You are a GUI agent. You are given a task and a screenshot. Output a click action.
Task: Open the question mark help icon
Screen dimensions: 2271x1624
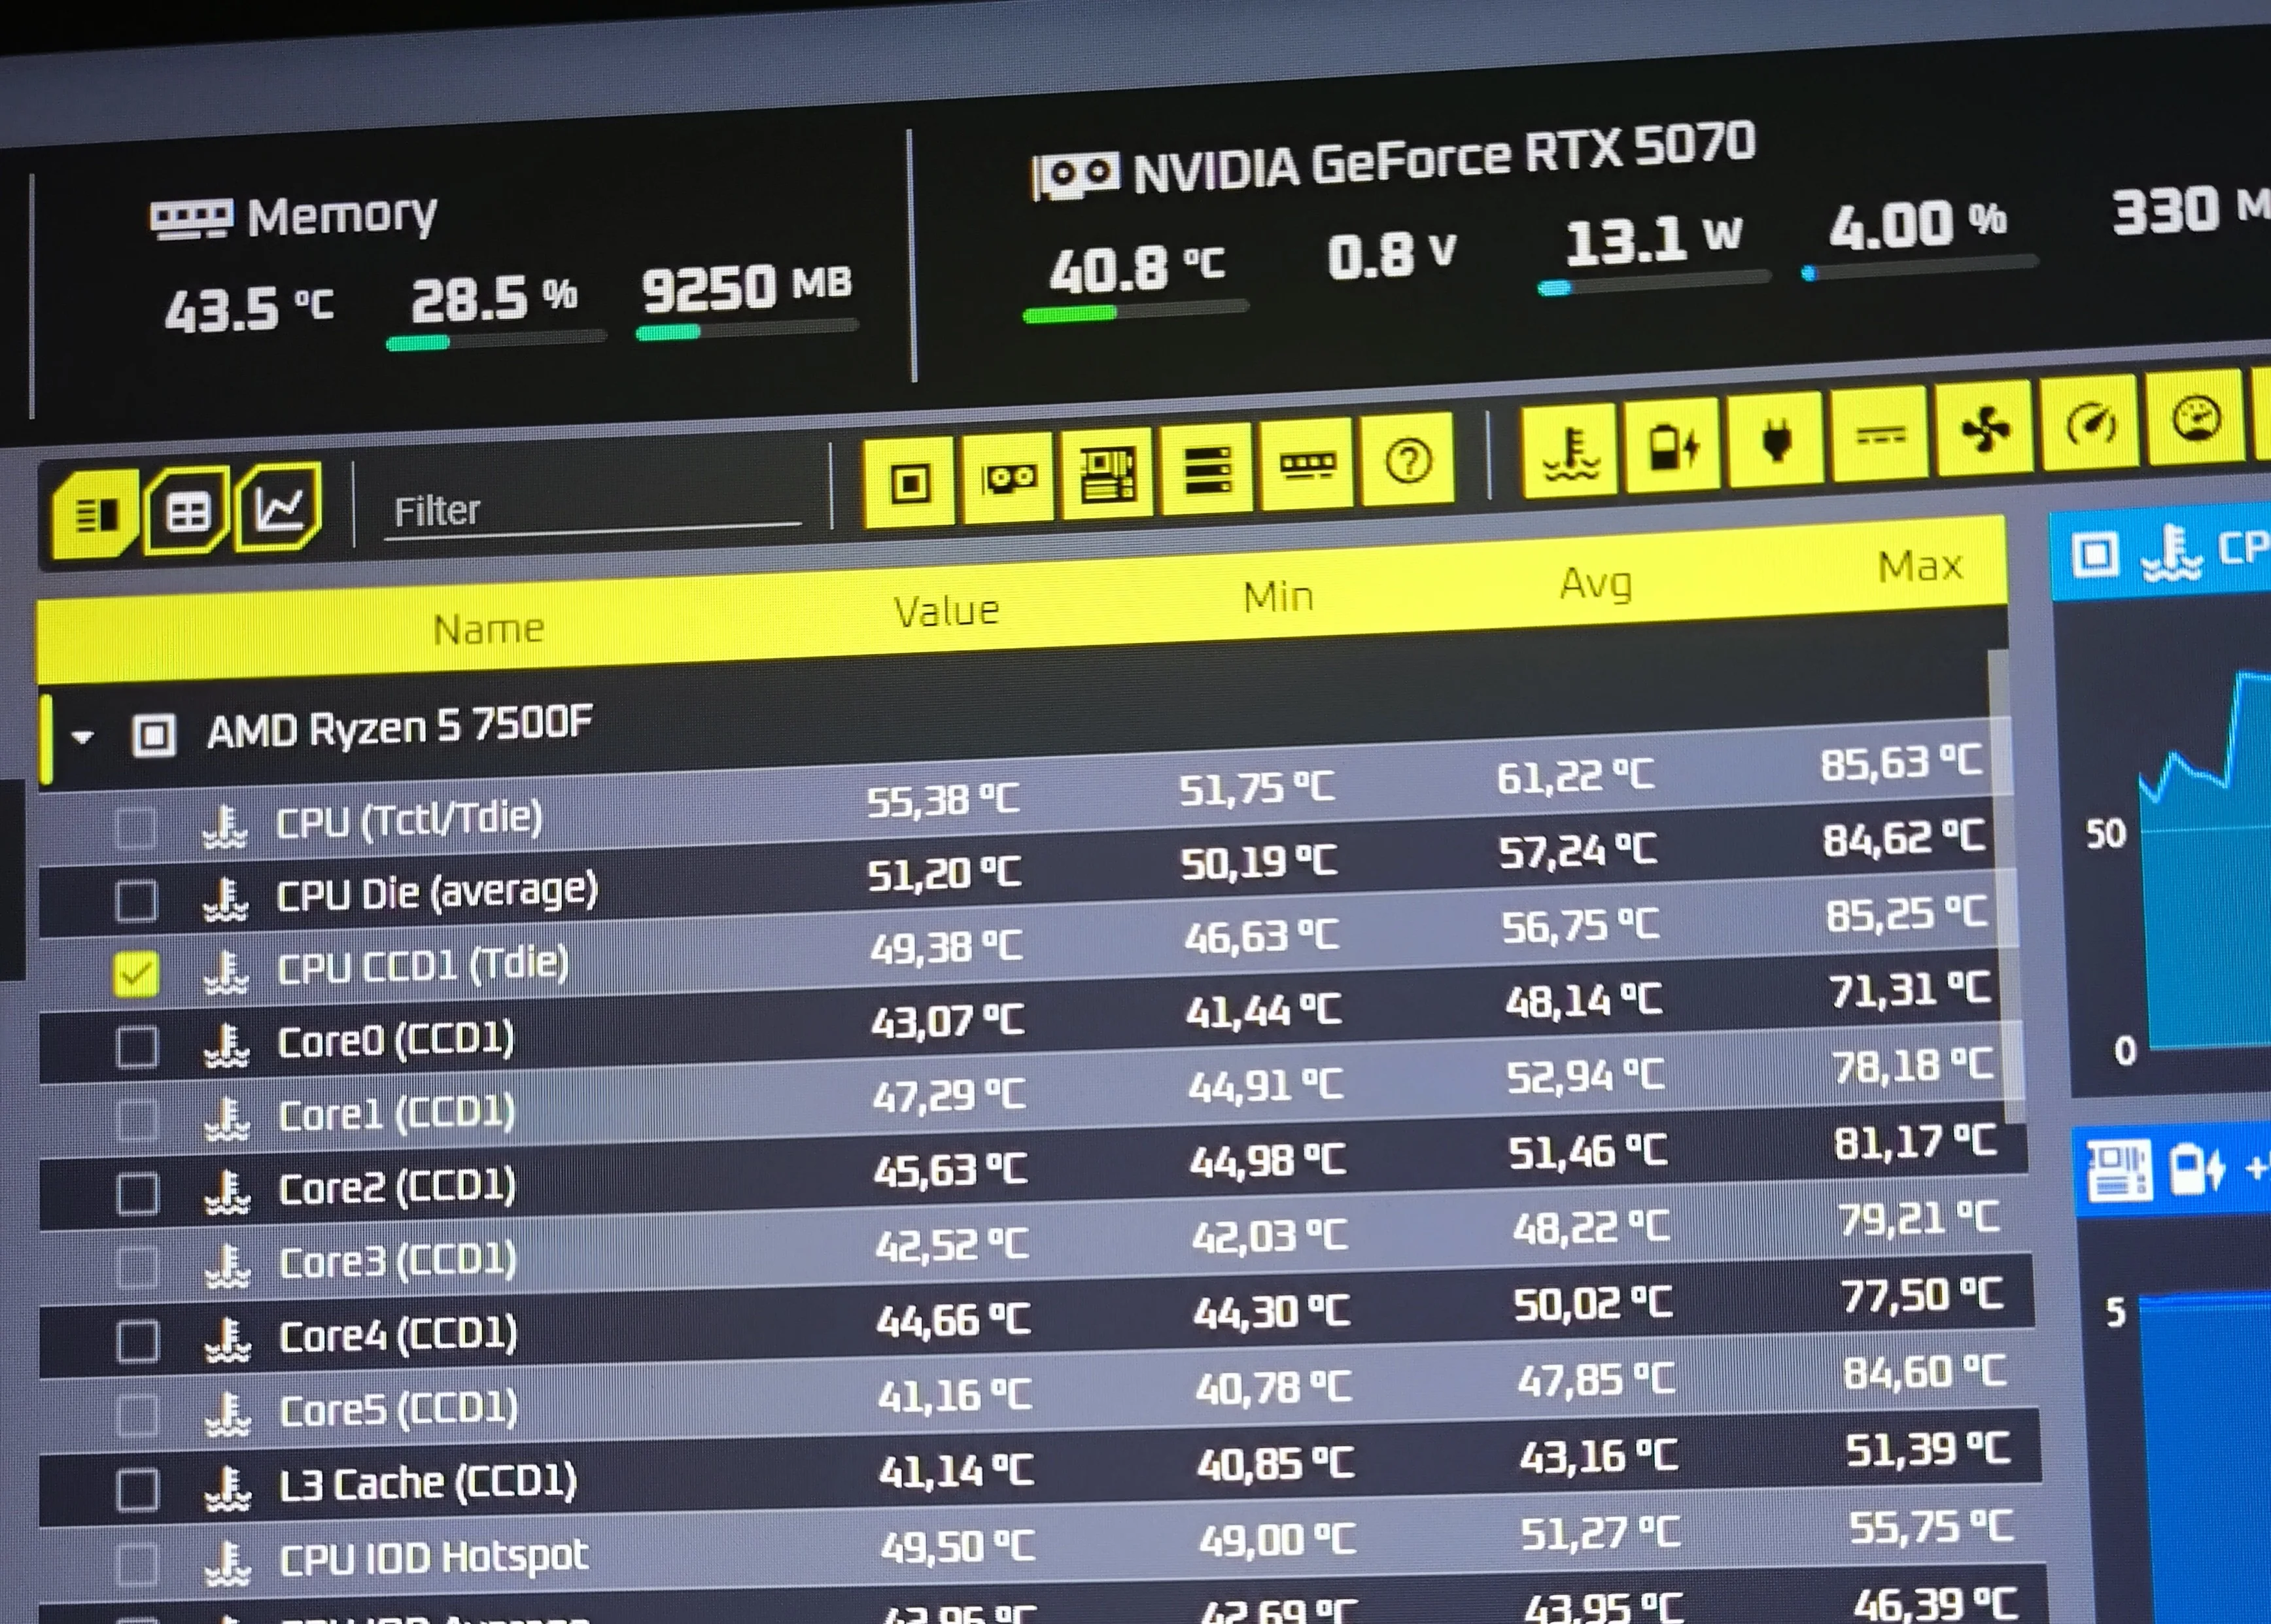tap(1408, 461)
